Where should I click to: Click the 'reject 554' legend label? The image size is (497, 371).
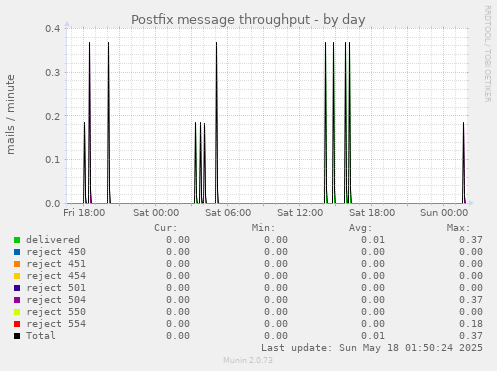pos(56,324)
